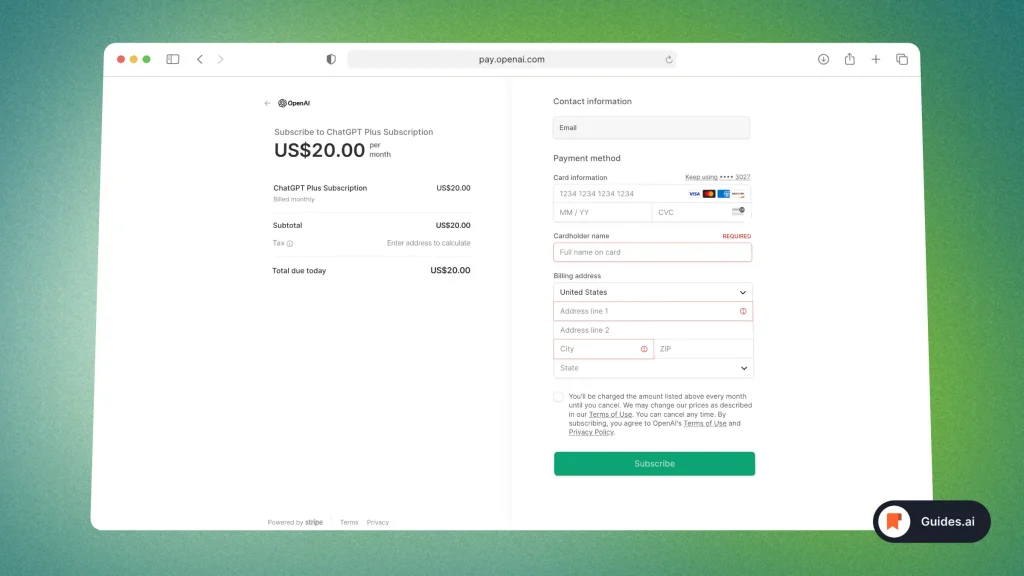
Task: Open the Safari downloads icon
Action: coord(824,59)
